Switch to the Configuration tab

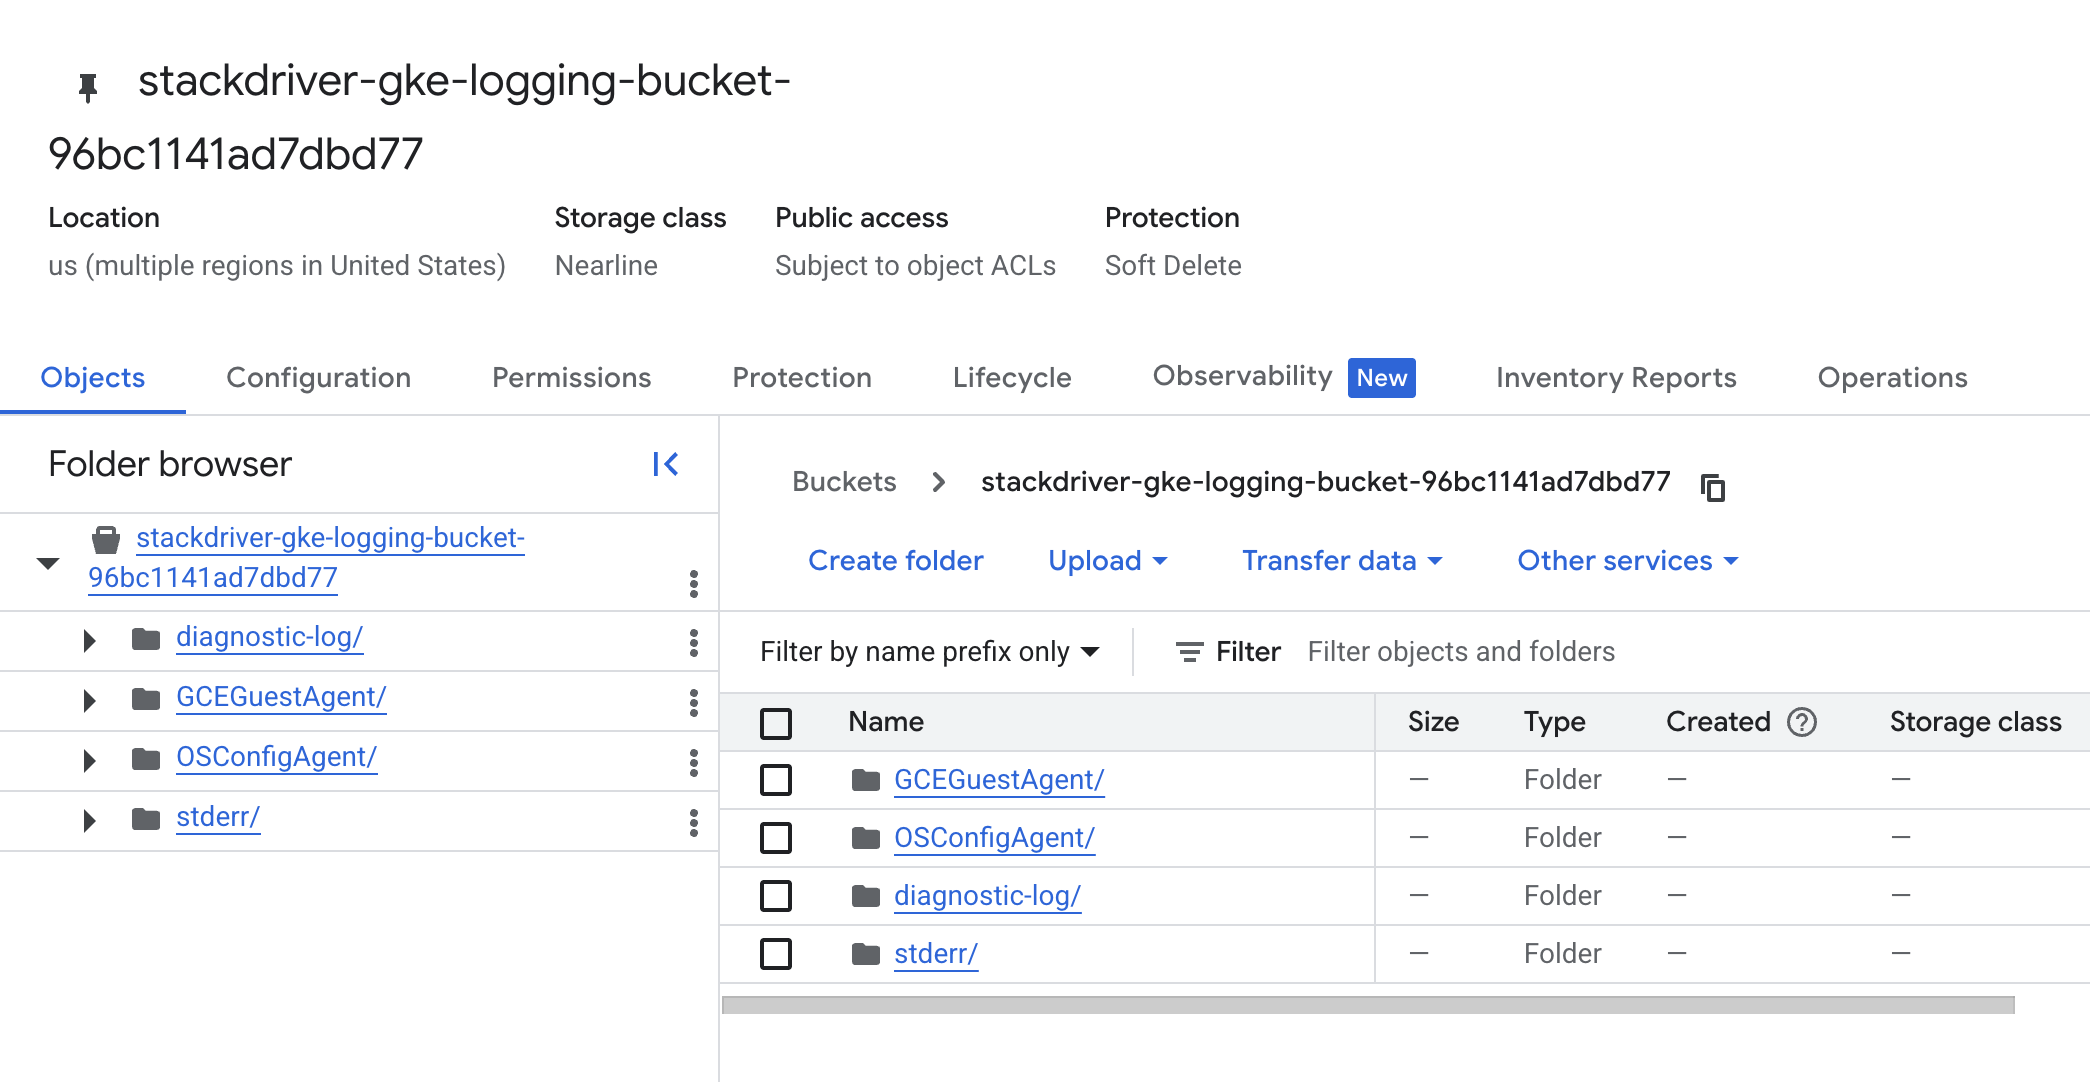[x=318, y=378]
